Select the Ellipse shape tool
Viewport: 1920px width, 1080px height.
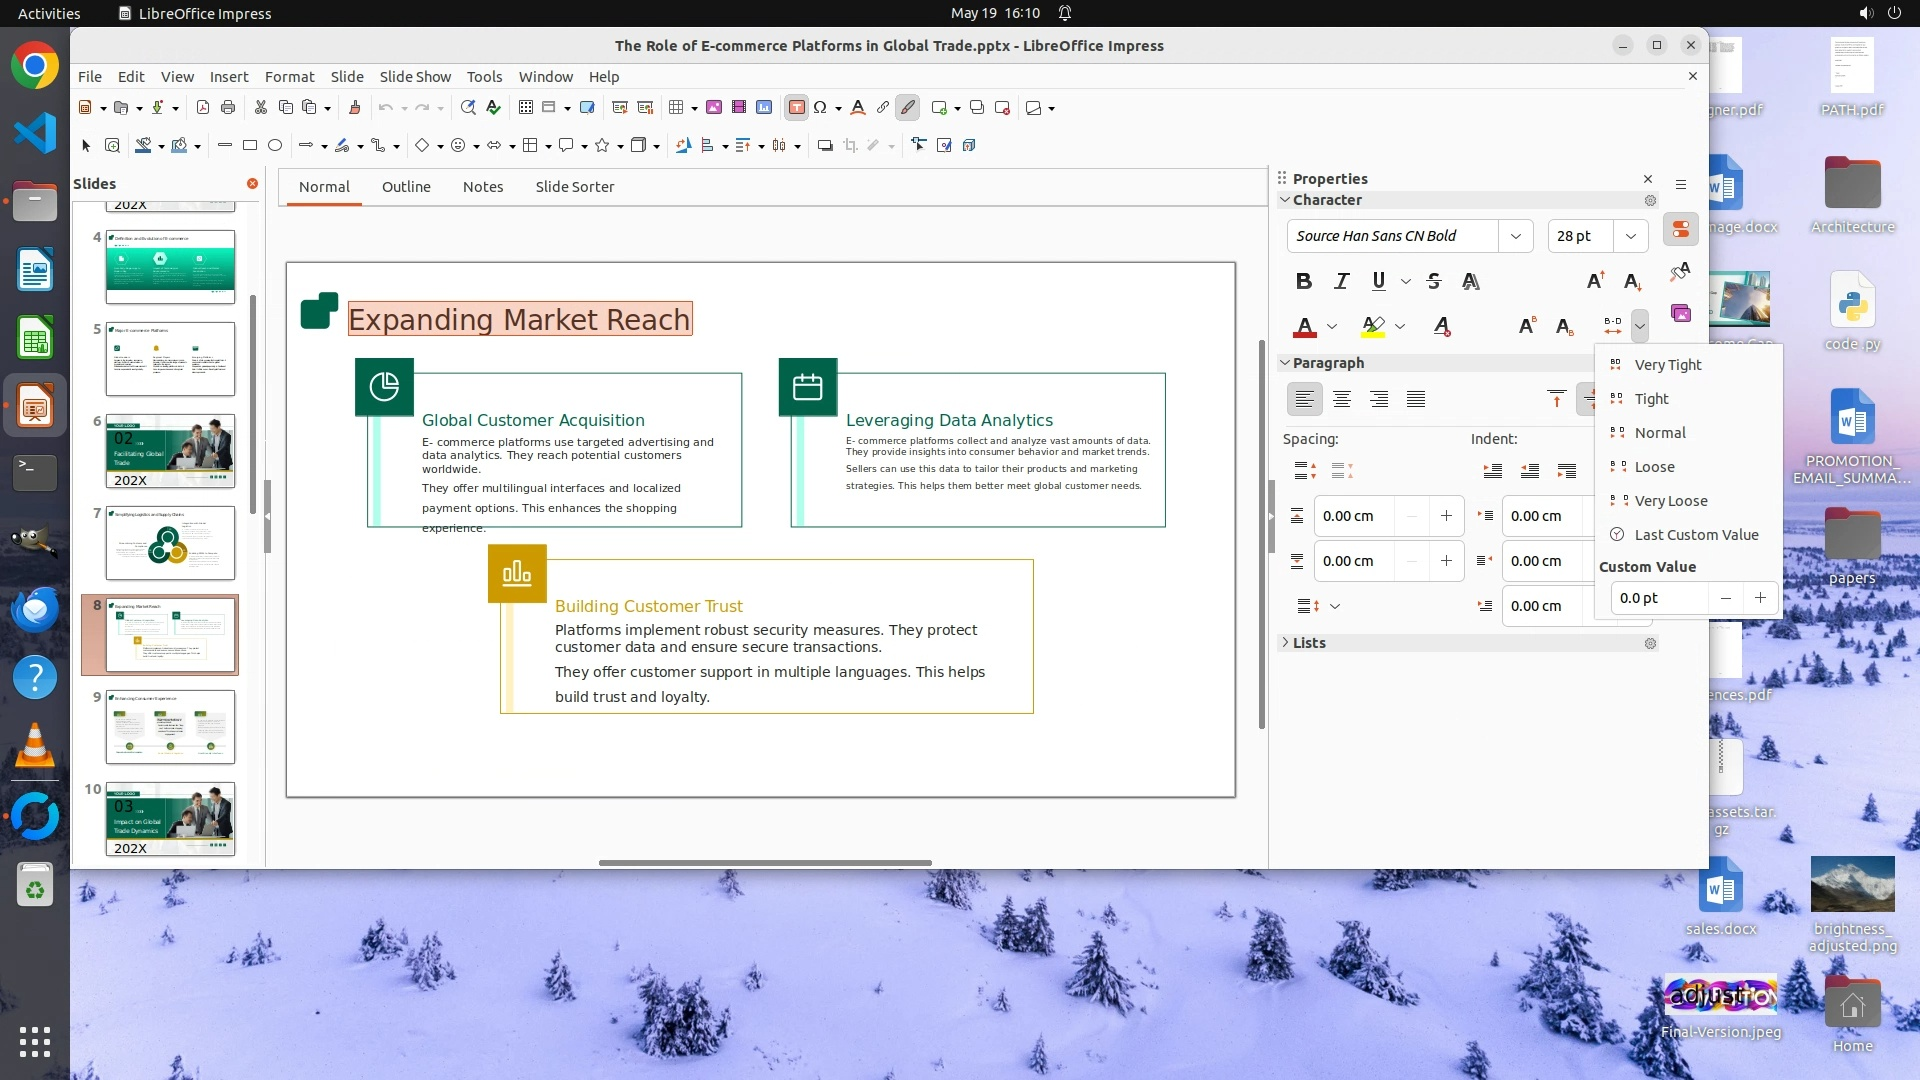[x=275, y=146]
